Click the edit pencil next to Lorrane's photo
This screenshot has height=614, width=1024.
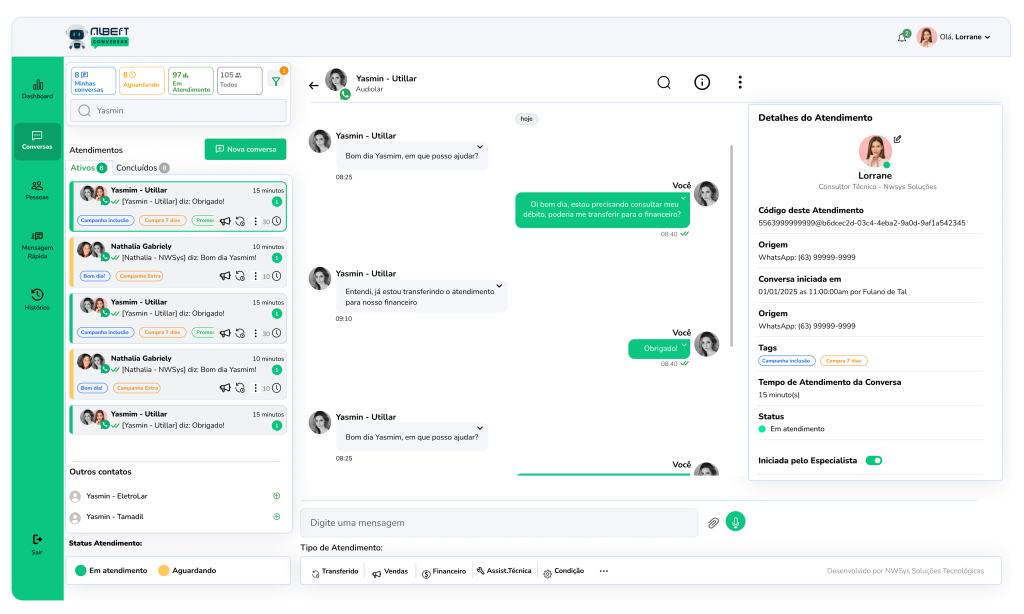pyautogui.click(x=897, y=139)
